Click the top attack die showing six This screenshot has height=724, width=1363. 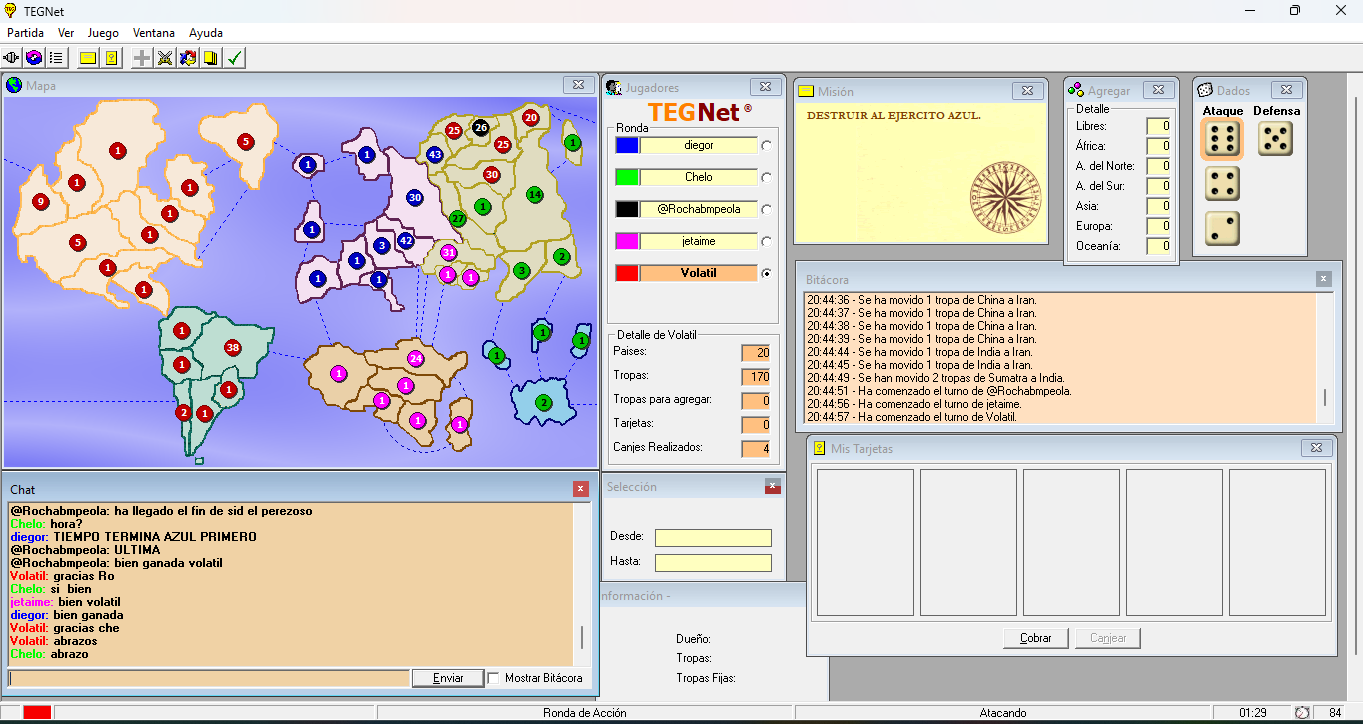tap(1222, 139)
